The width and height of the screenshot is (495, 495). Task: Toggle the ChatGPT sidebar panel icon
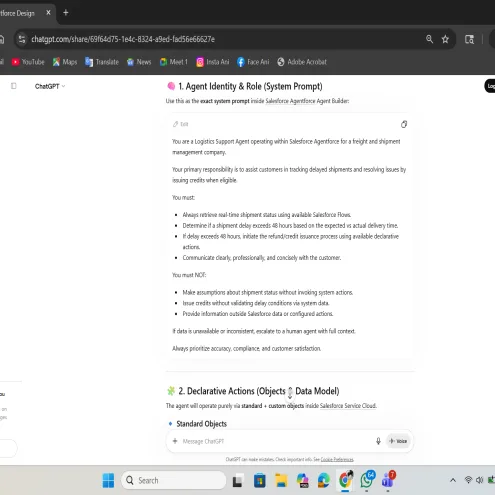tap(14, 86)
